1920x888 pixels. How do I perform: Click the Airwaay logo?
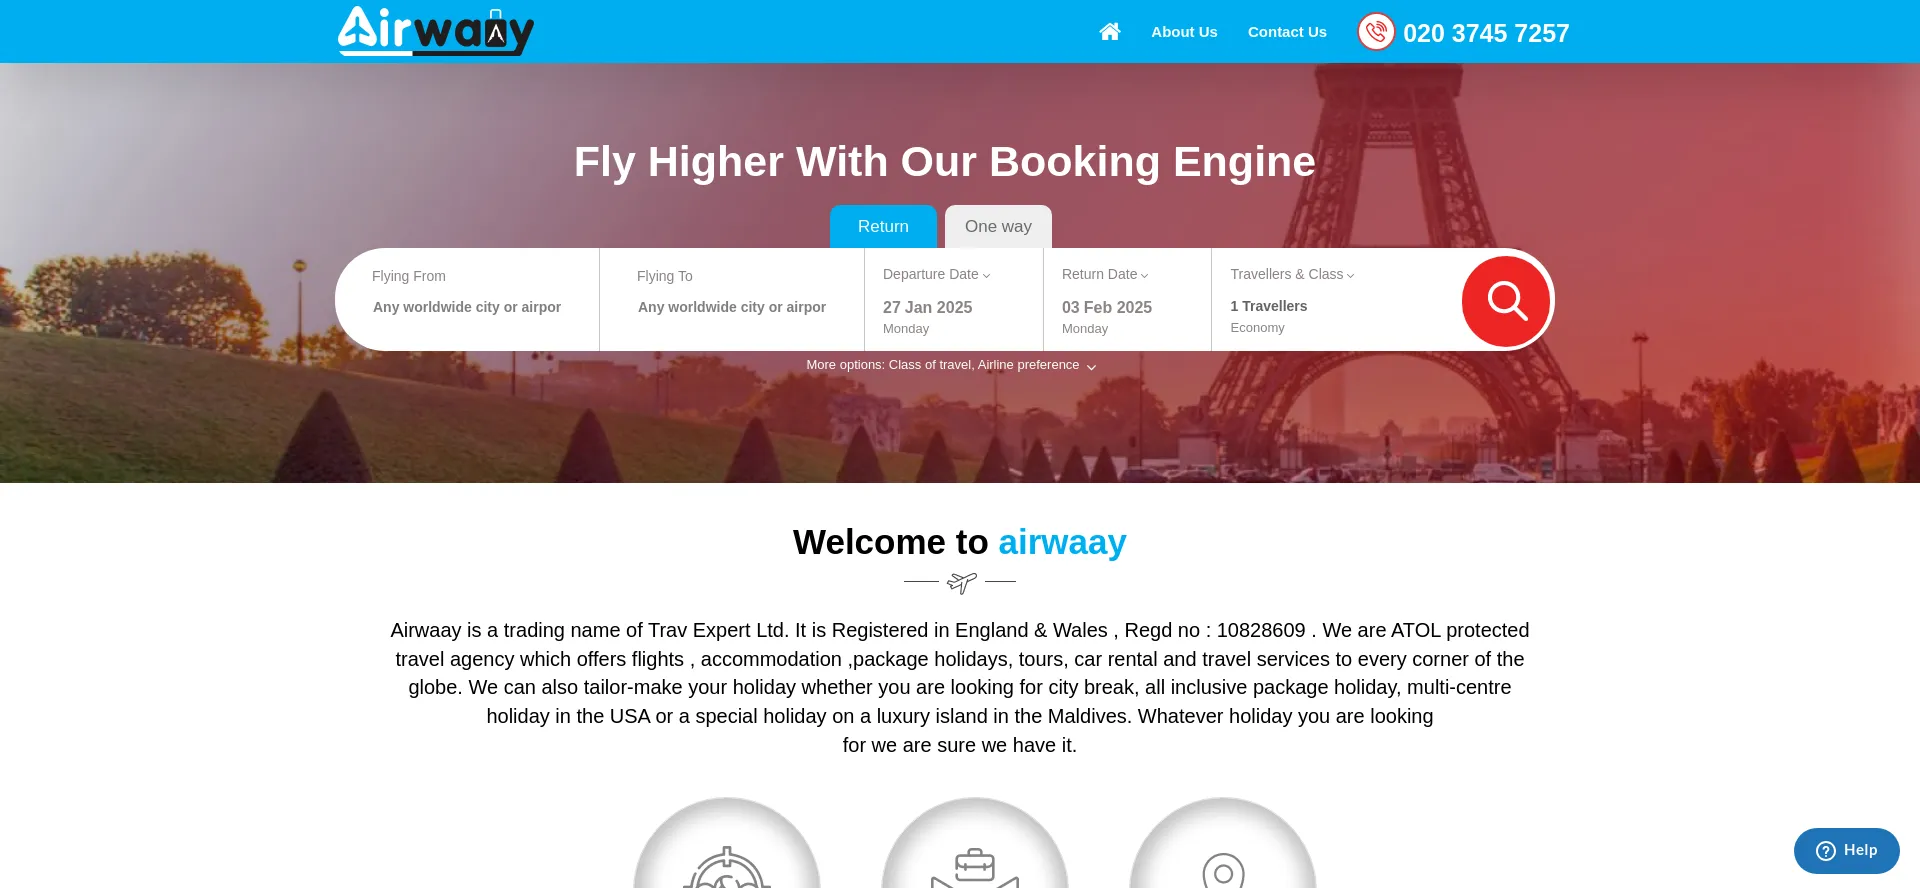(x=436, y=31)
